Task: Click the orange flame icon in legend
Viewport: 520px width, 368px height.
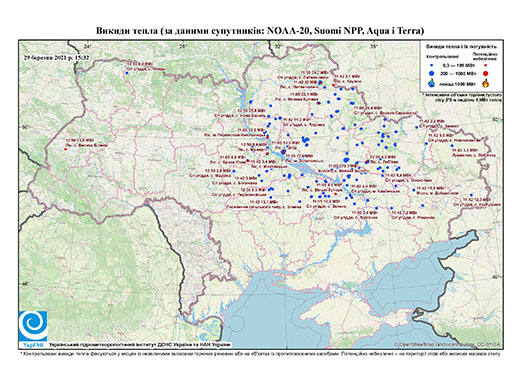Action: pyautogui.click(x=486, y=83)
